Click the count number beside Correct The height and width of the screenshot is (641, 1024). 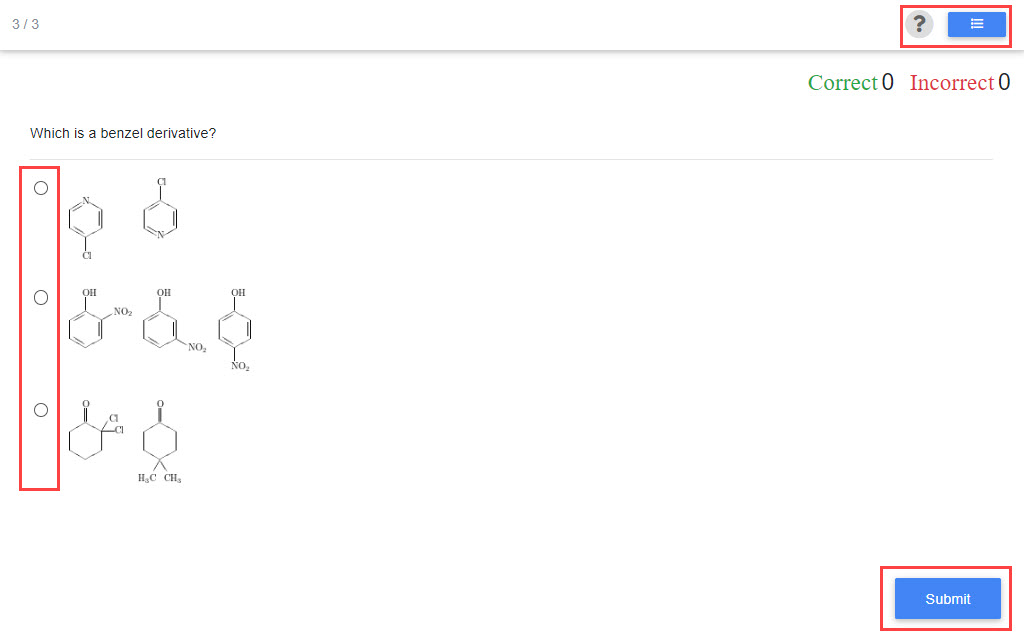888,83
